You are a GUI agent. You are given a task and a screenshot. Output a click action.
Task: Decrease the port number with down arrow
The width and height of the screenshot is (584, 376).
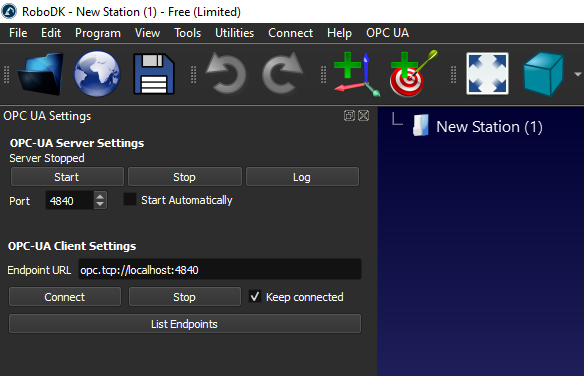(x=100, y=204)
